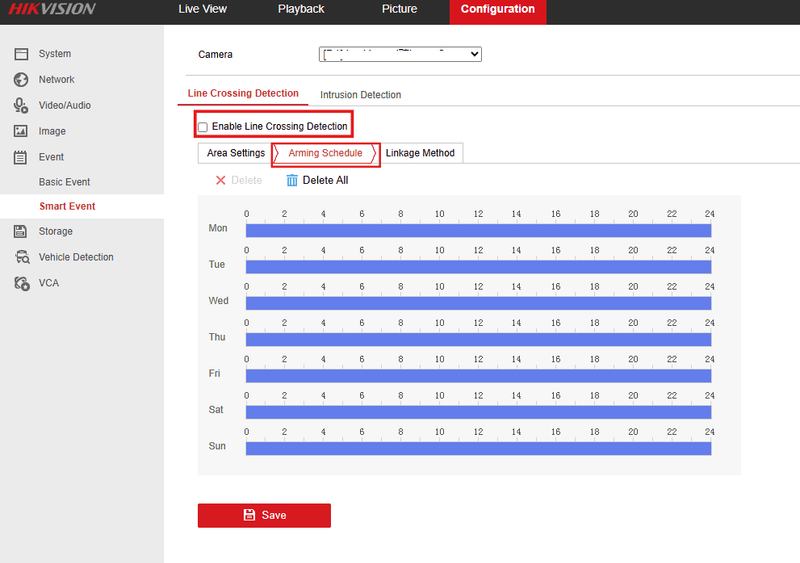Open the Live View tab
The height and width of the screenshot is (563, 800).
[x=203, y=9]
